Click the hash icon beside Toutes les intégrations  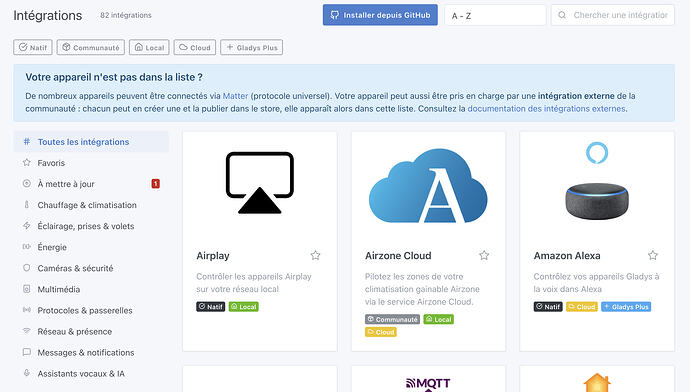[27, 142]
